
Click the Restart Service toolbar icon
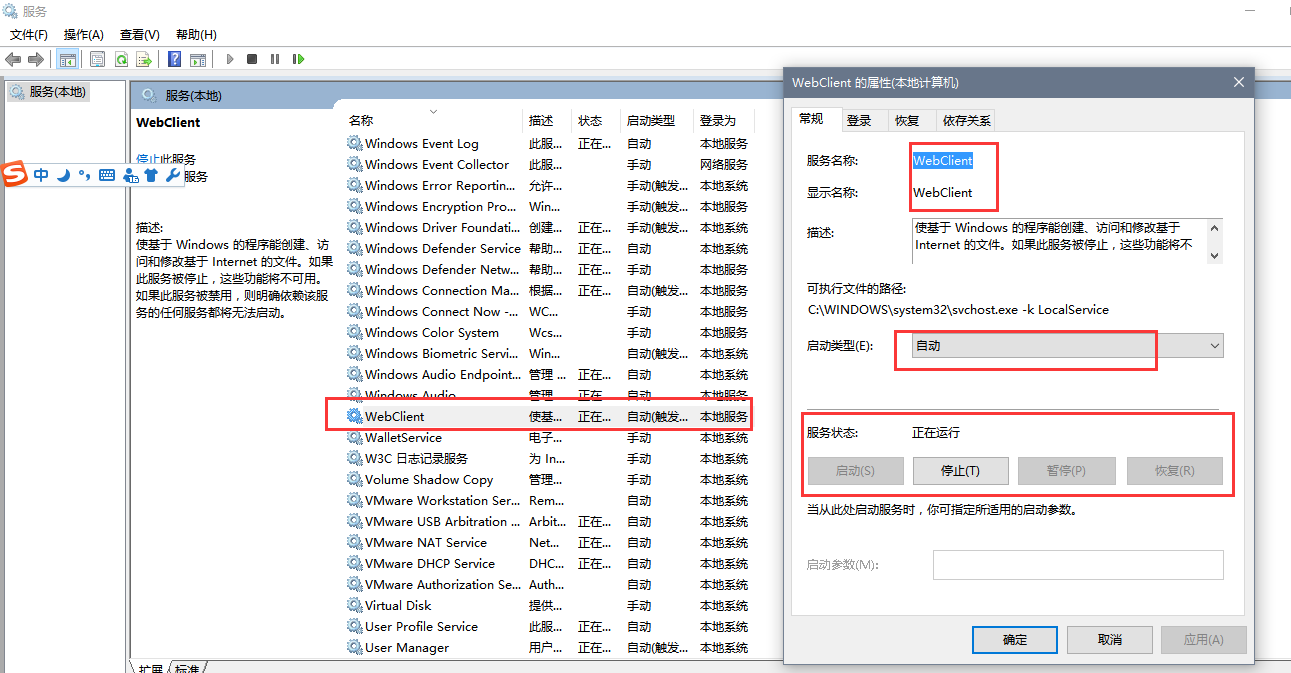[x=300, y=58]
